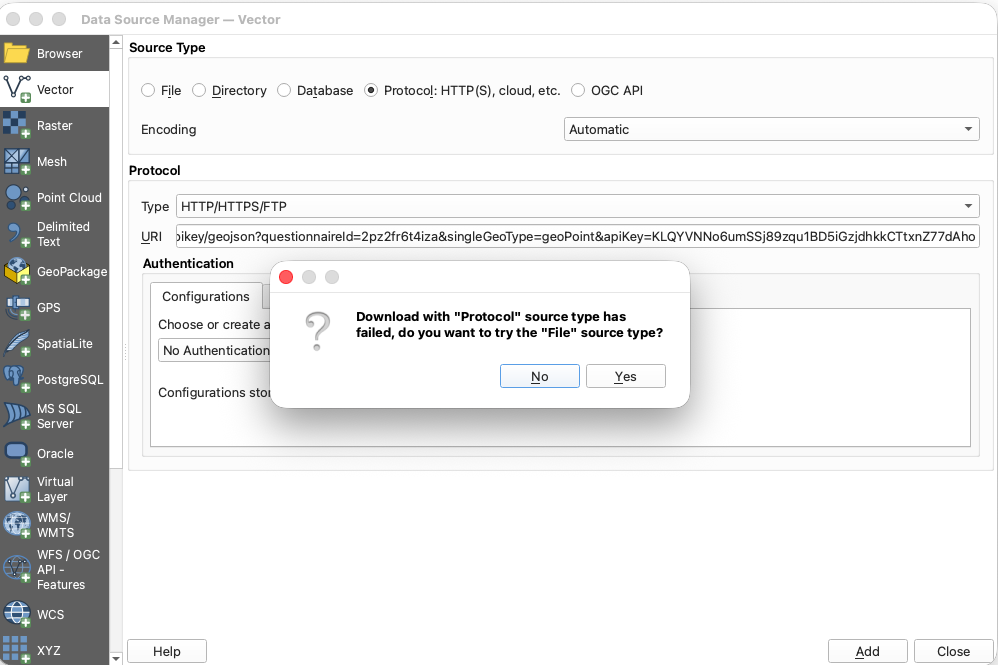Choose the File source type radio
Viewport: 998px width, 665px height.
pos(148,90)
